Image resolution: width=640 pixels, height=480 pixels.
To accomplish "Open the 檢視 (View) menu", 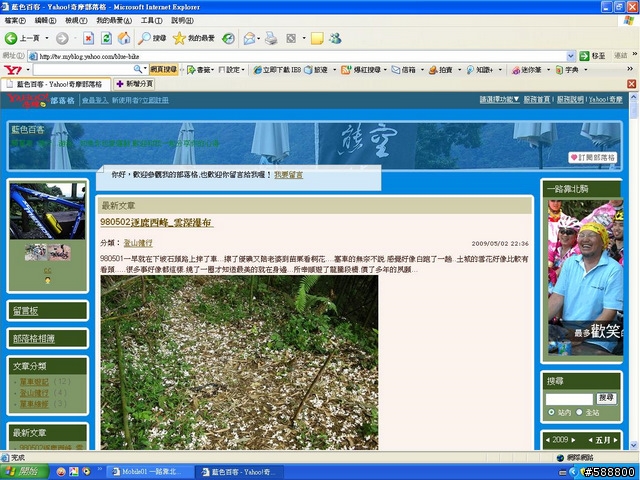I will (x=76, y=20).
